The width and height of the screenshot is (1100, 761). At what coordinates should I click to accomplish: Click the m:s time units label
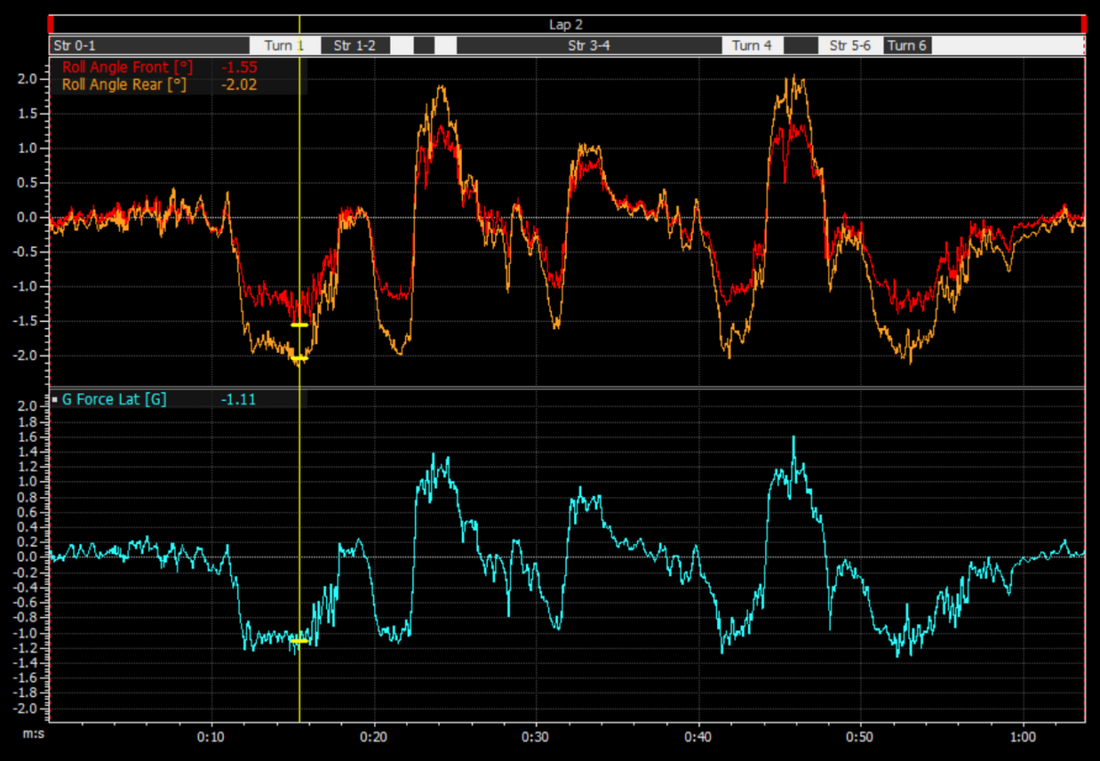coord(34,734)
